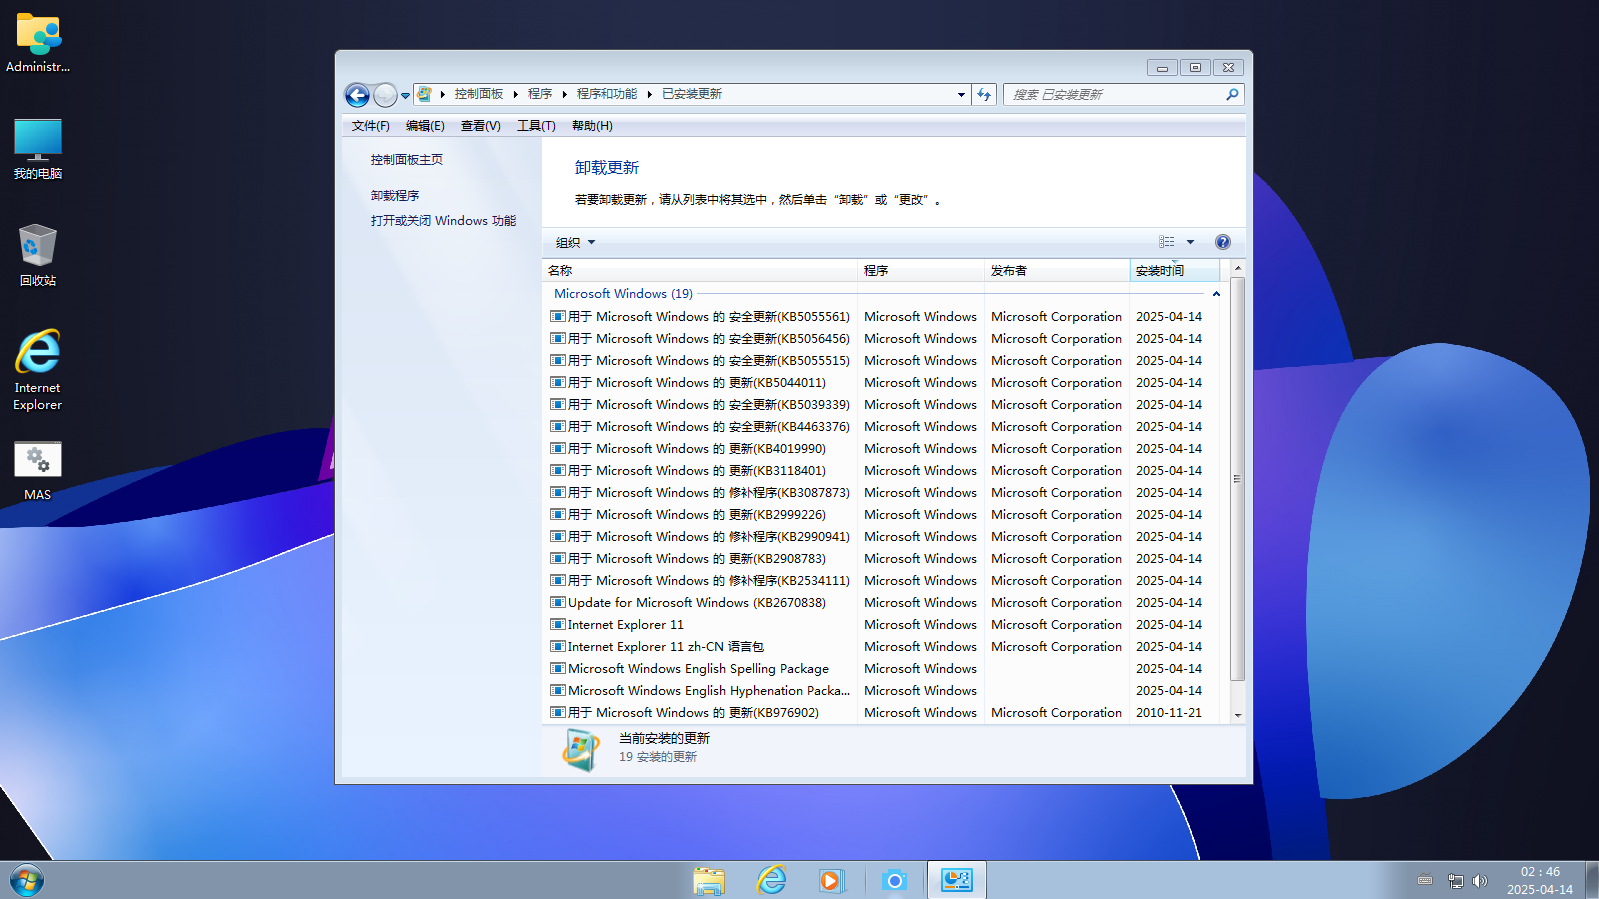
Task: Expand the 组织 dropdown menu
Action: pyautogui.click(x=576, y=243)
